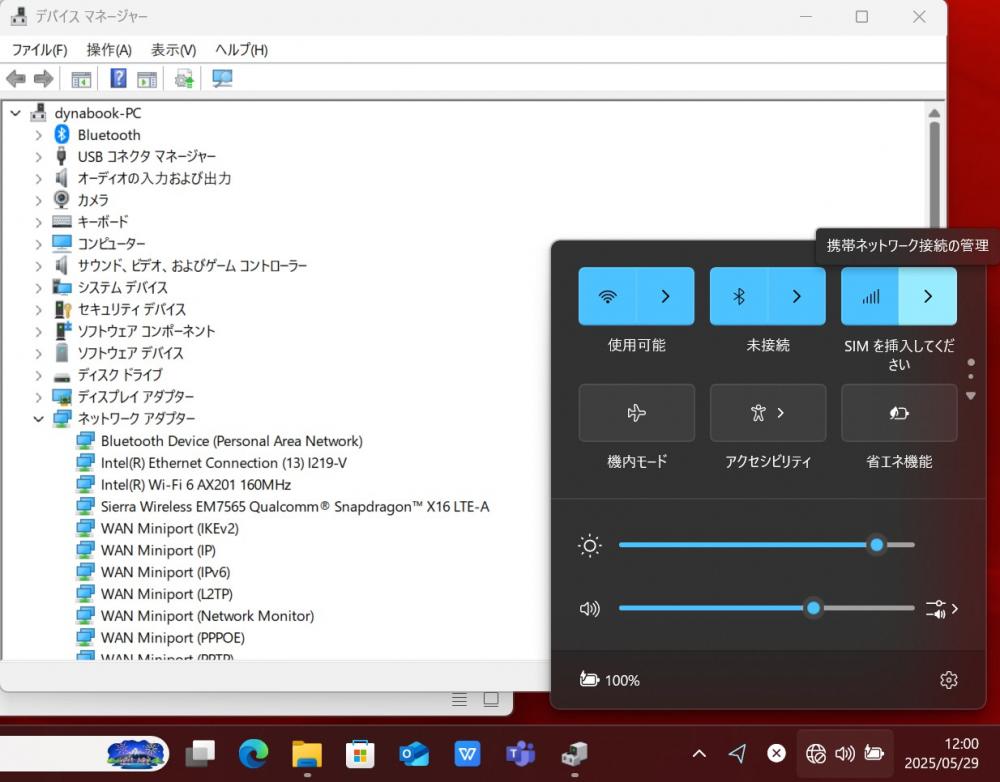This screenshot has height=782, width=1000.
Task: Open the sound output selector icon beside volume slider
Action: click(941, 609)
